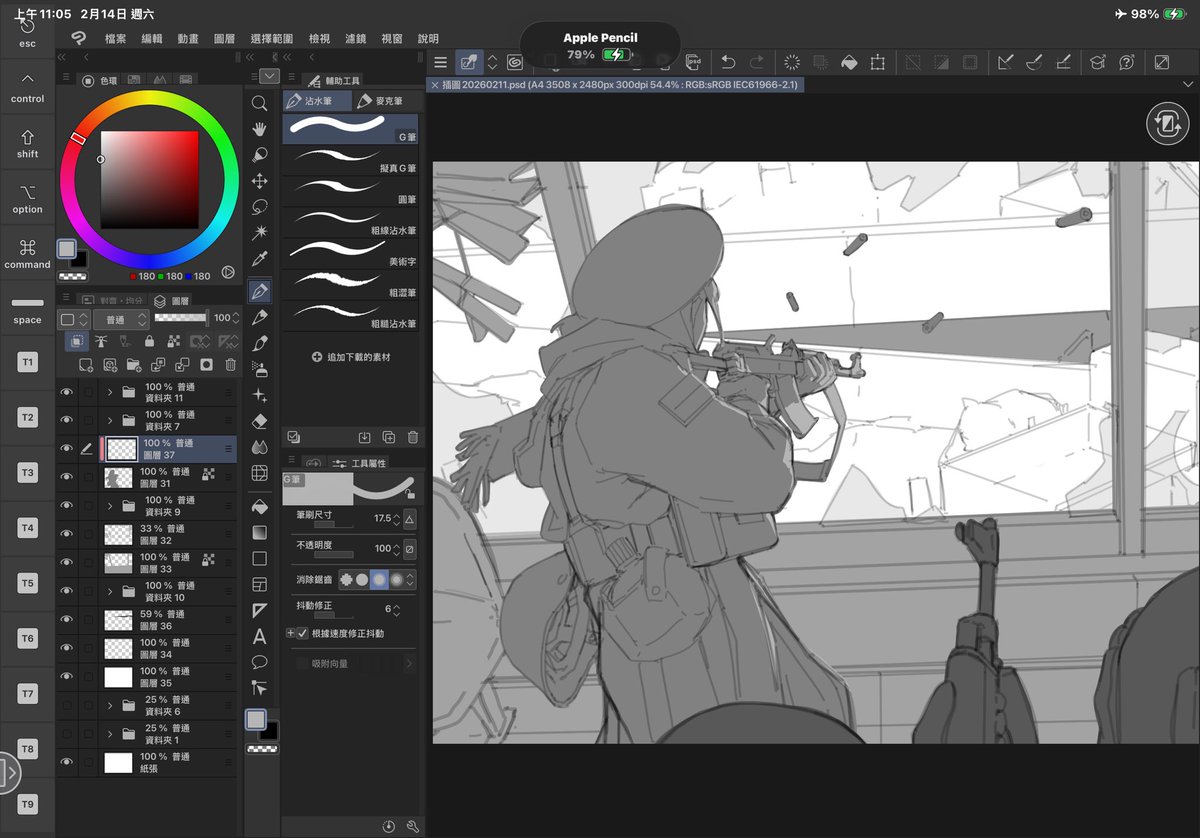Select the 圓筆 brush preset
1200x838 pixels.
pyautogui.click(x=351, y=189)
